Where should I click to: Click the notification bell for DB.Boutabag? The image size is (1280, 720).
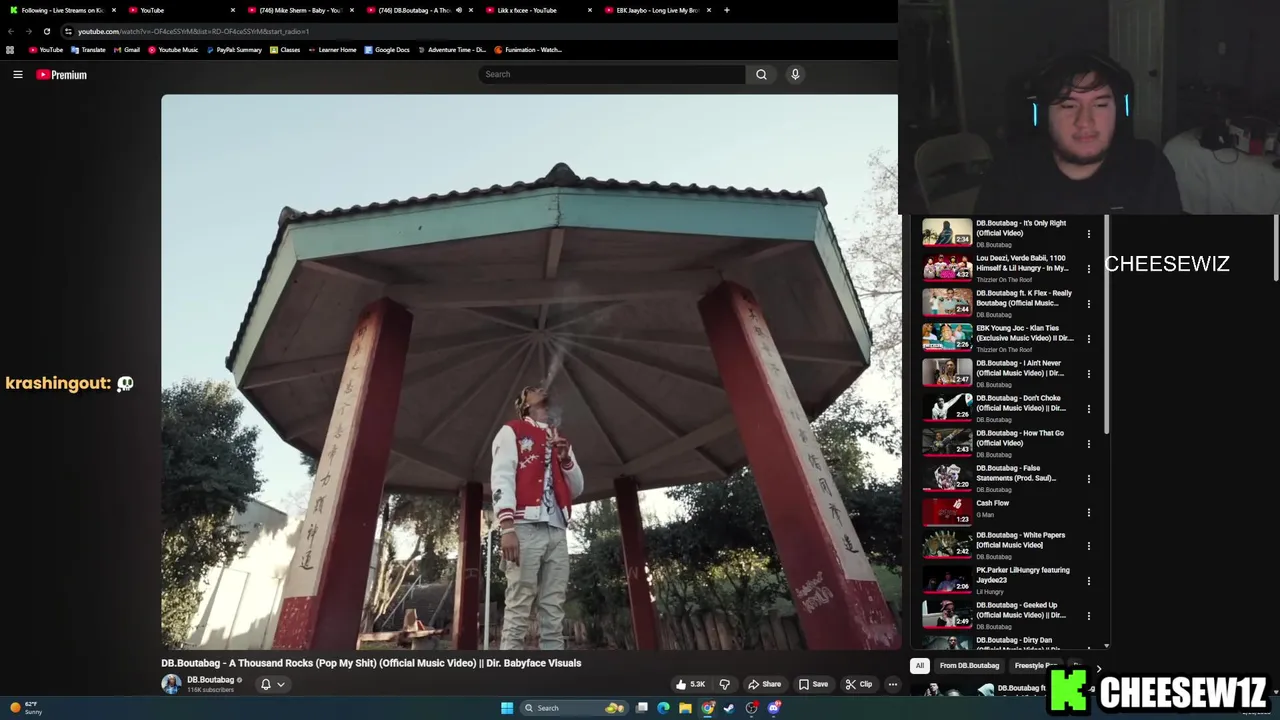[266, 684]
